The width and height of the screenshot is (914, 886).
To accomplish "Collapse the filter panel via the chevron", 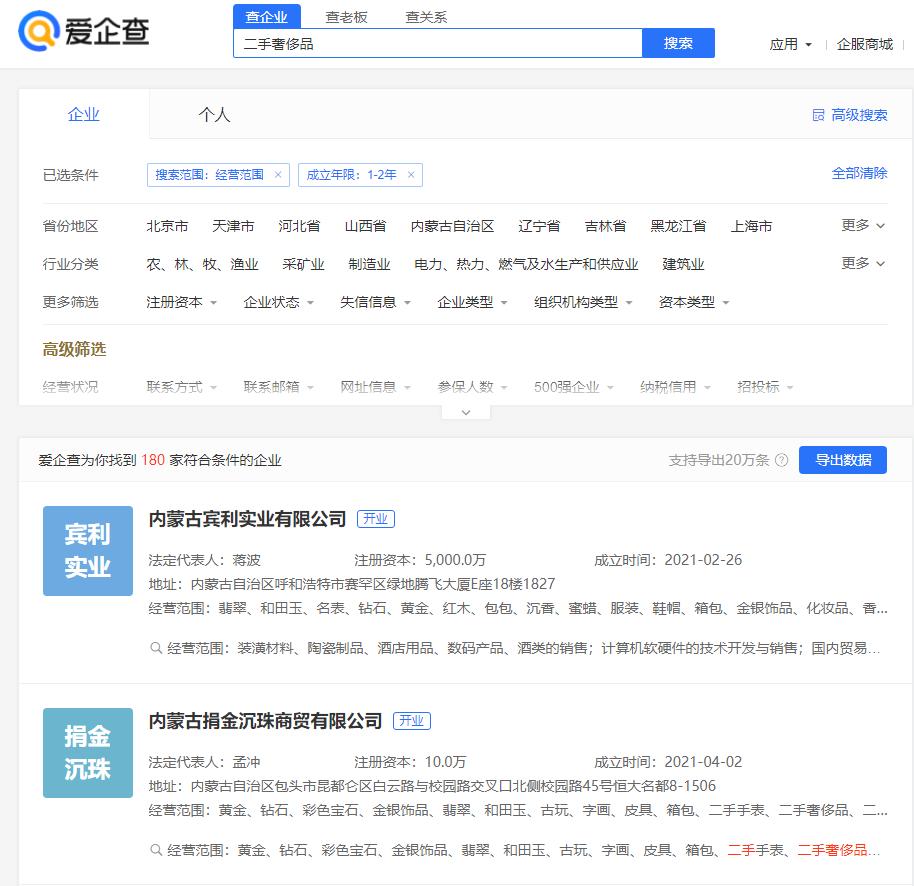I will 464,411.
